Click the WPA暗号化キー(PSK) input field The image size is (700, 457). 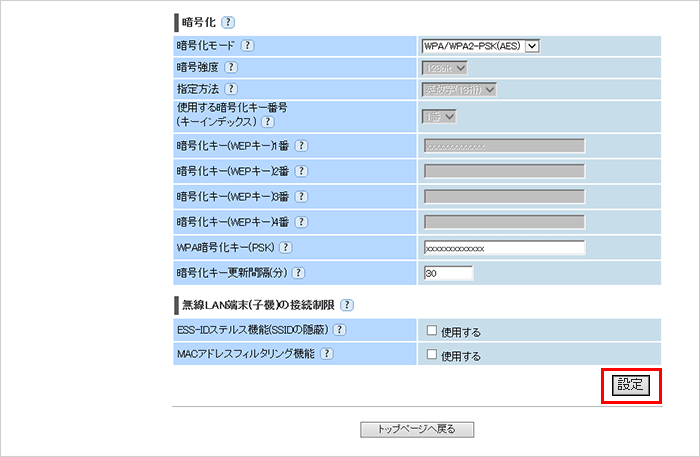(504, 248)
